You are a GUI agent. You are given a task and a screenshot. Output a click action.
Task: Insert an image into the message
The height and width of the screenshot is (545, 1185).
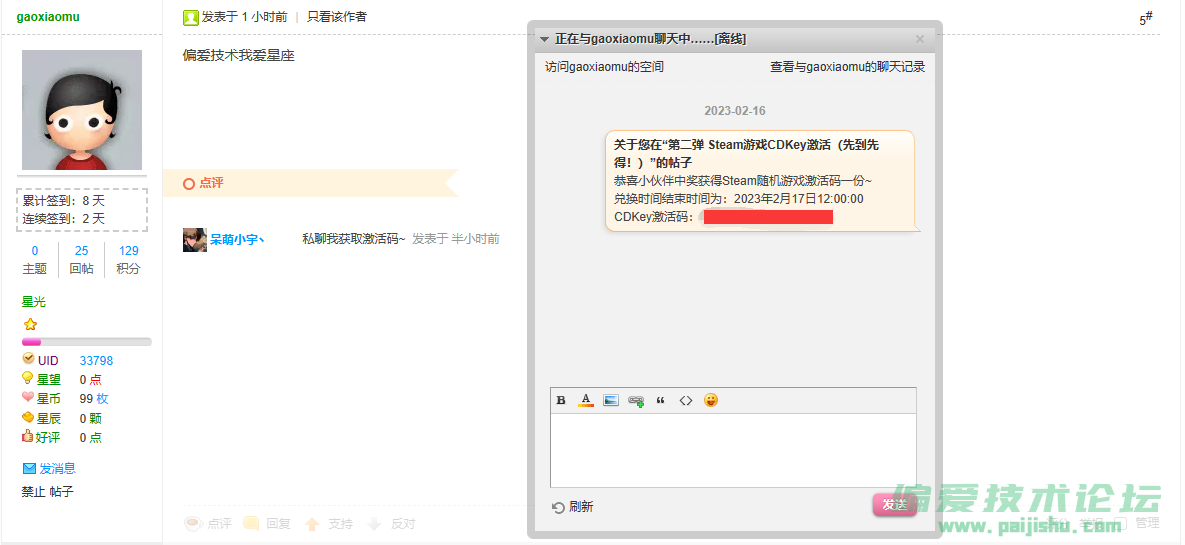(x=611, y=401)
